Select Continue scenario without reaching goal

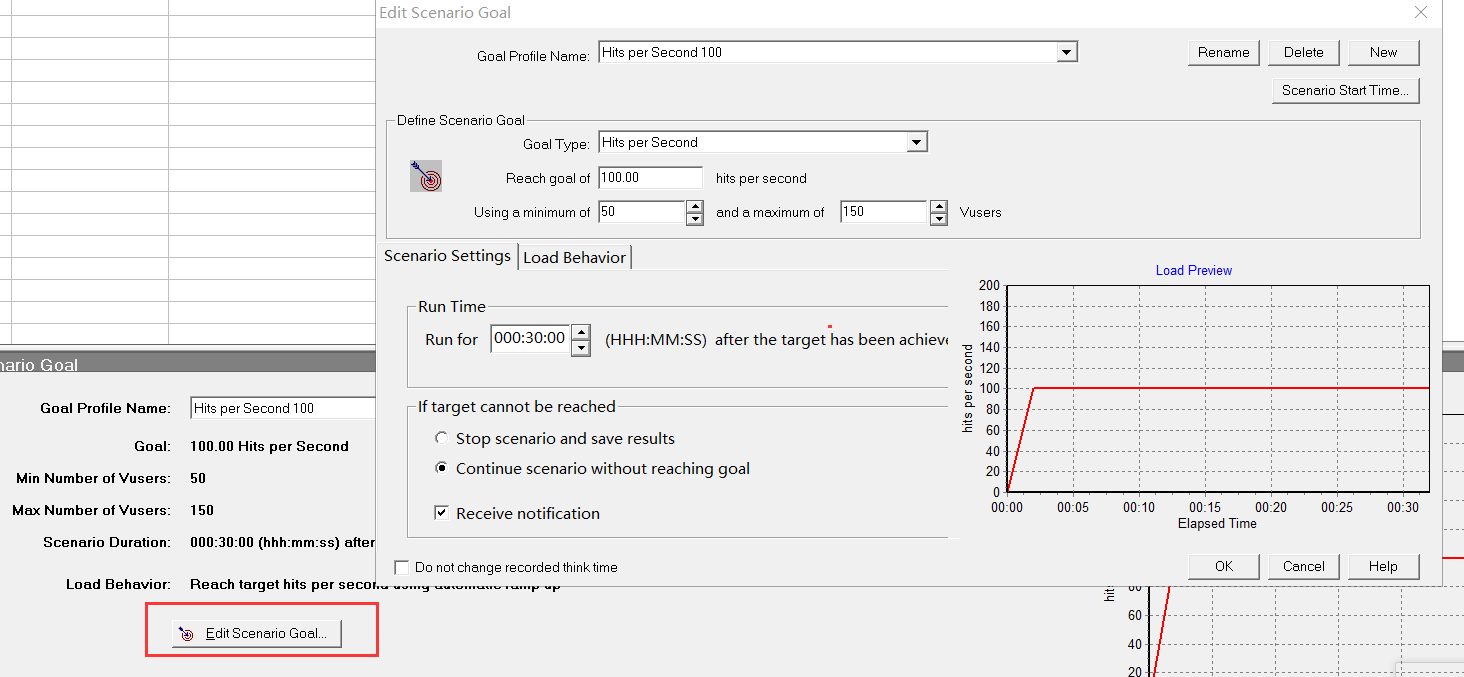(441, 468)
